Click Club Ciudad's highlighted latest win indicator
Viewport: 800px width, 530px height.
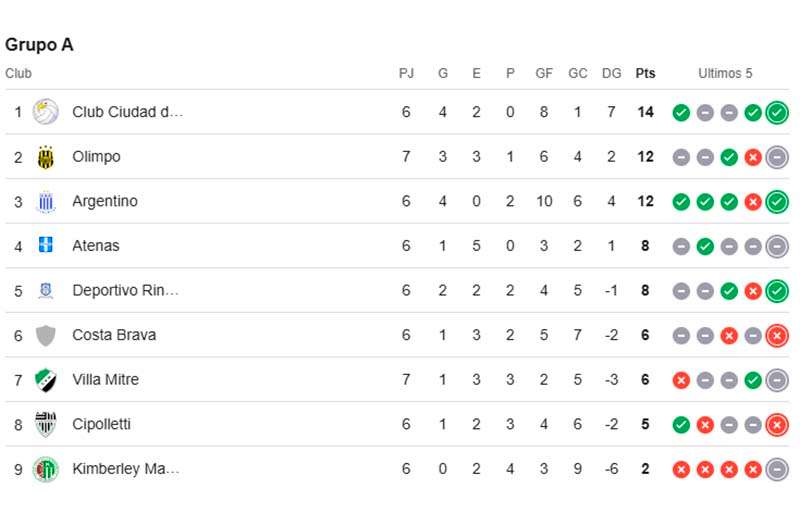click(x=777, y=112)
